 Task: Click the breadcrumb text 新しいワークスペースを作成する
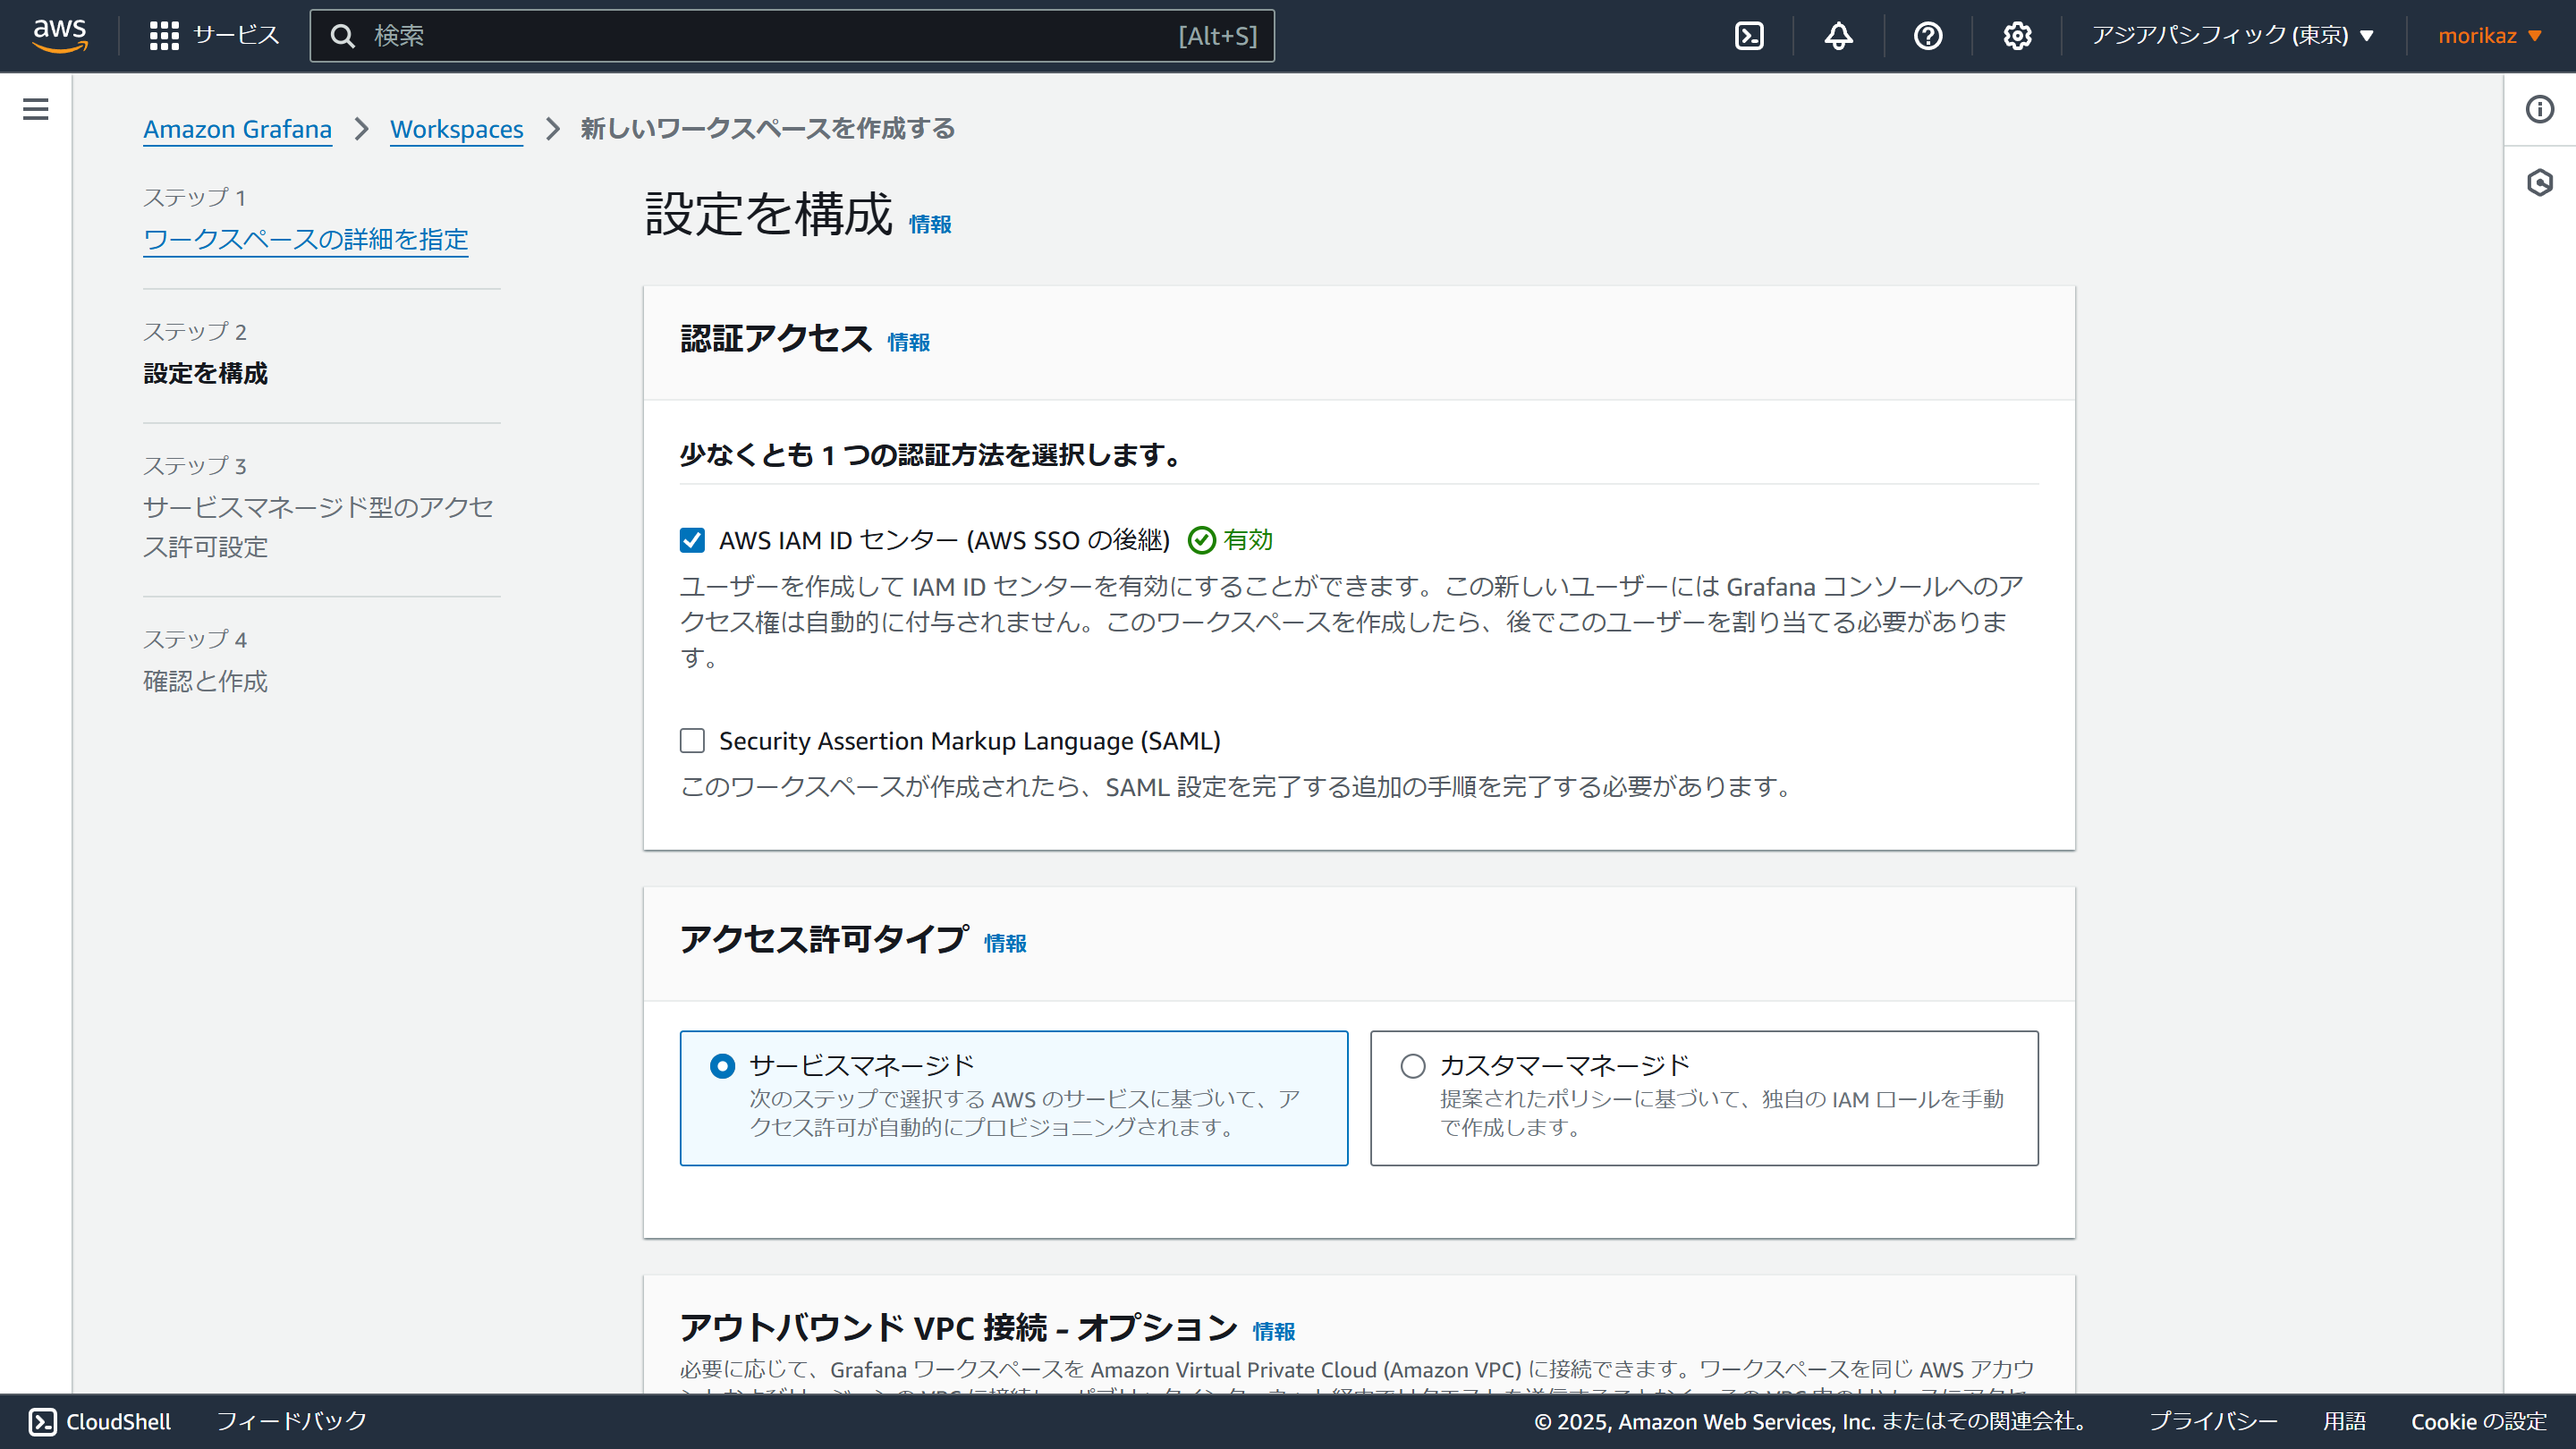767,129
